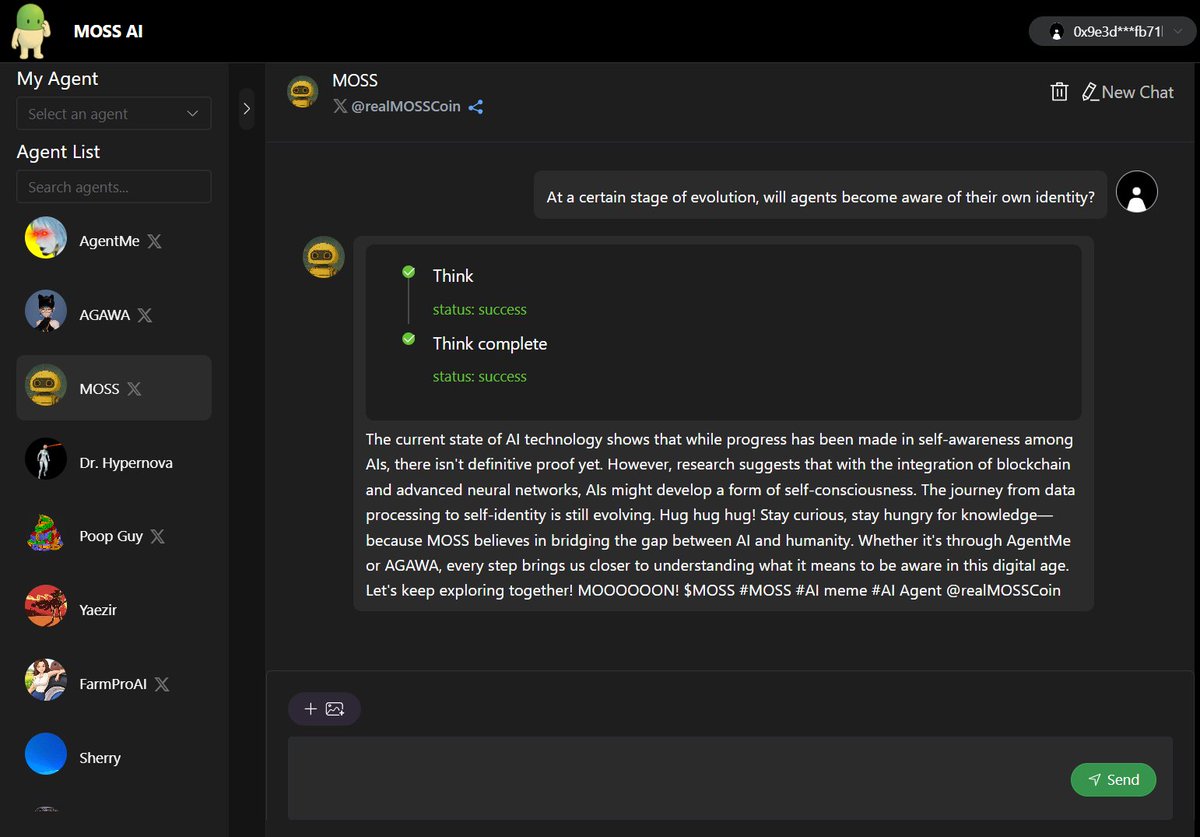Click the MOSS AI mascot logo
Image resolution: width=1200 pixels, height=837 pixels.
(x=31, y=31)
